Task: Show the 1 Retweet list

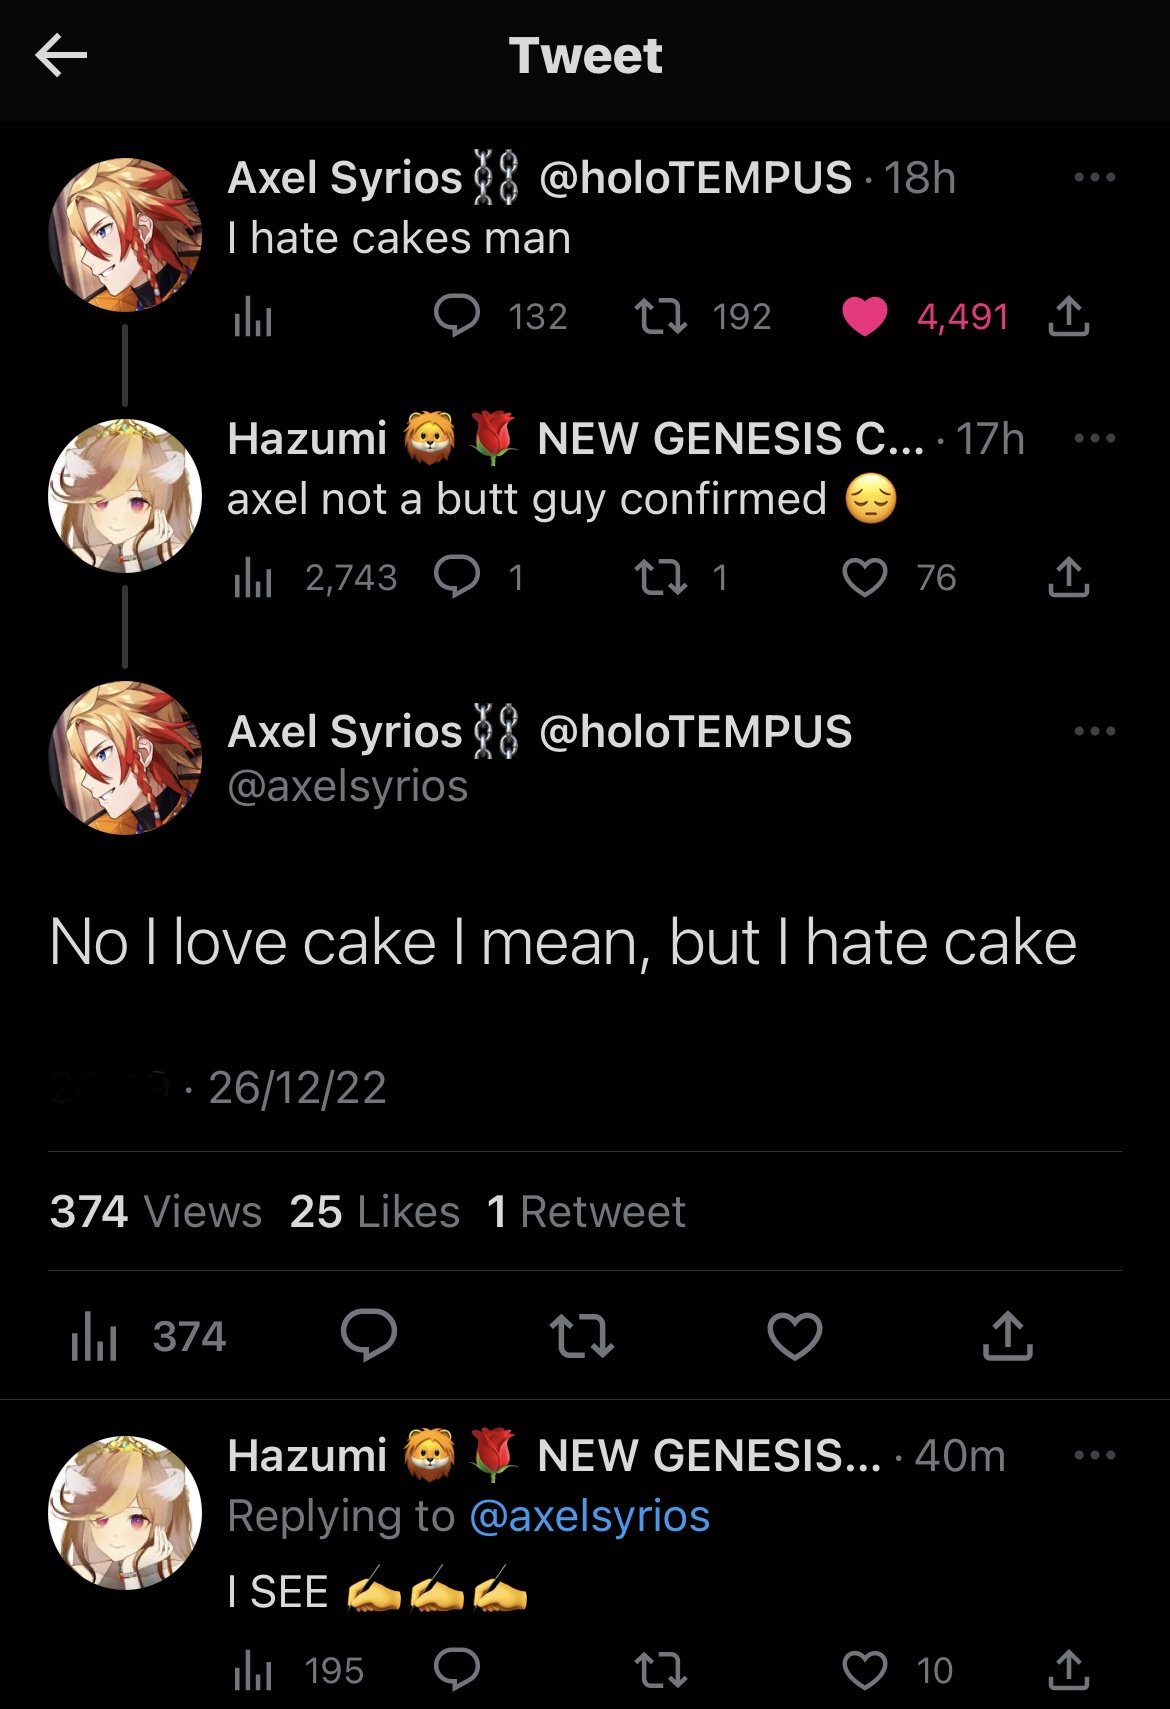Action: pyautogui.click(x=586, y=1212)
